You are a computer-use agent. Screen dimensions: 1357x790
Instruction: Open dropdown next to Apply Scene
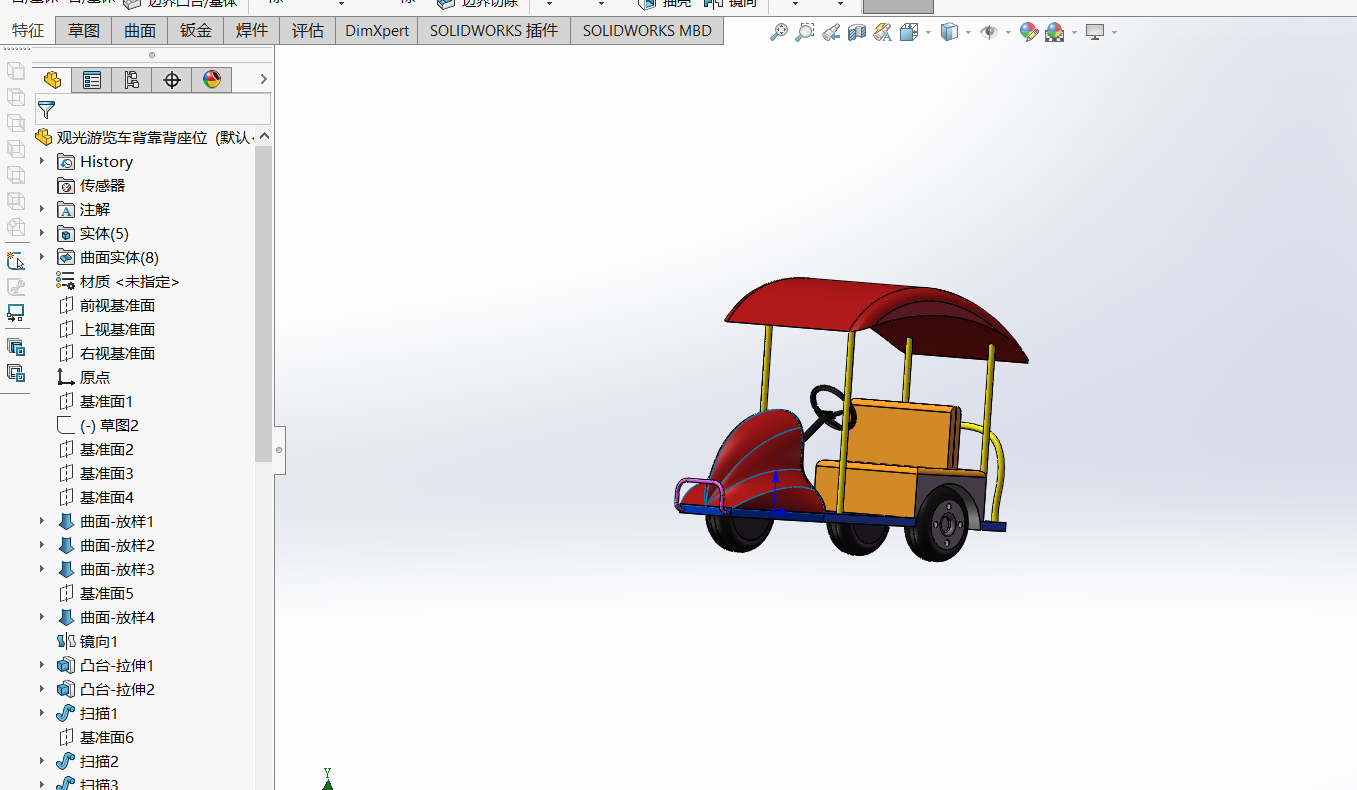tap(1074, 32)
